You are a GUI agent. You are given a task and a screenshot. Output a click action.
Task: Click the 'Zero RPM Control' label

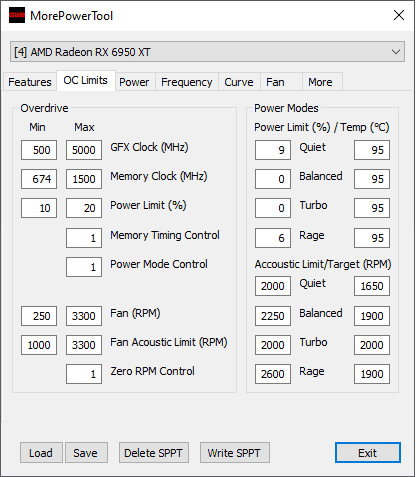(153, 371)
